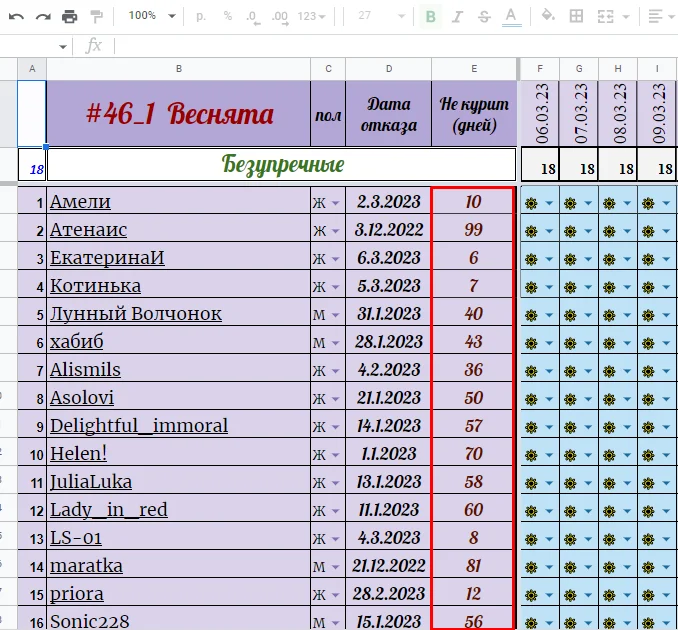Select column D header
The width and height of the screenshot is (678, 630).
pyautogui.click(x=389, y=69)
